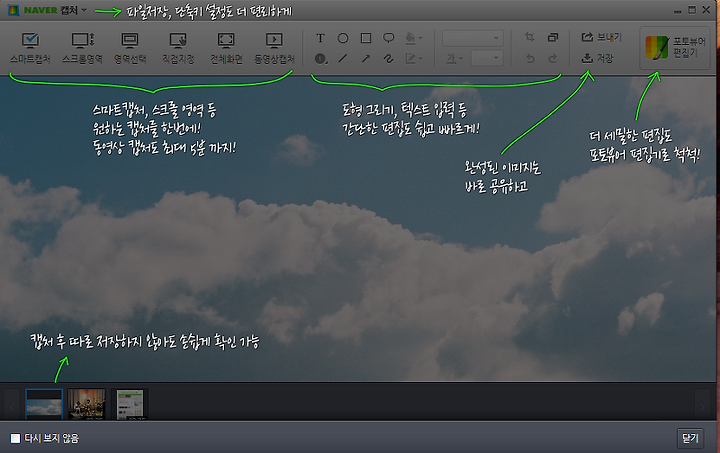Open the font size combo box
The height and width of the screenshot is (453, 720).
(x=487, y=58)
